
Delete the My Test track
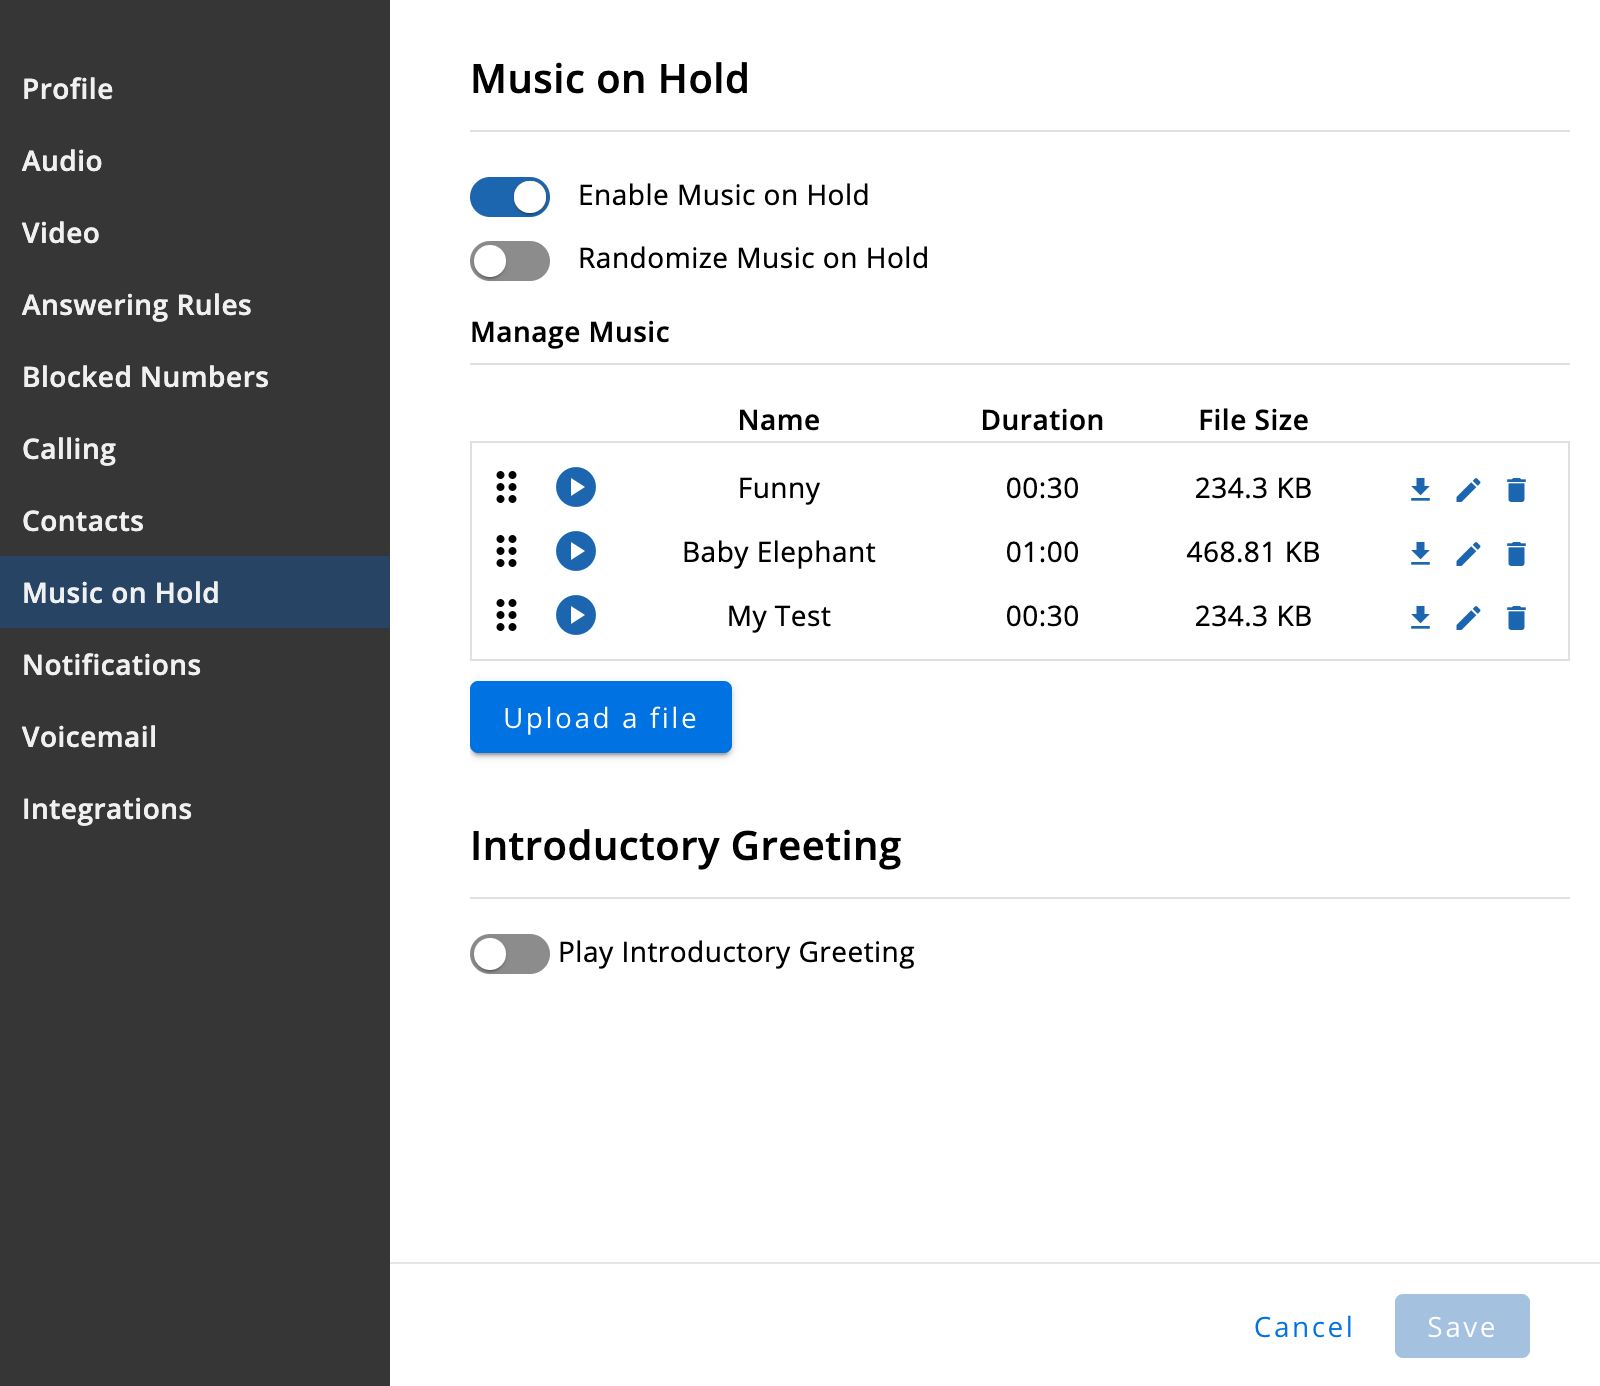pyautogui.click(x=1516, y=617)
